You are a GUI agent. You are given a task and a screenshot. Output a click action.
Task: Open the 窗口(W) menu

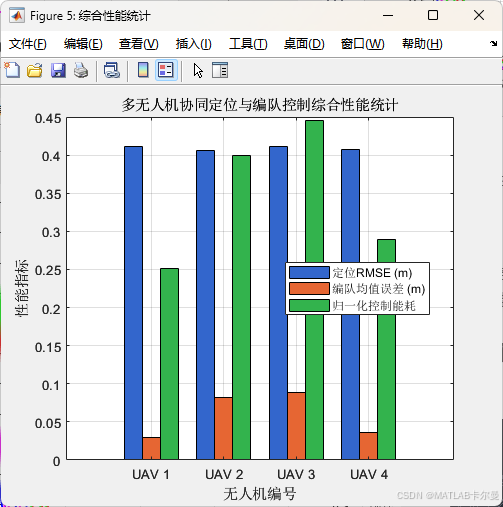click(363, 44)
